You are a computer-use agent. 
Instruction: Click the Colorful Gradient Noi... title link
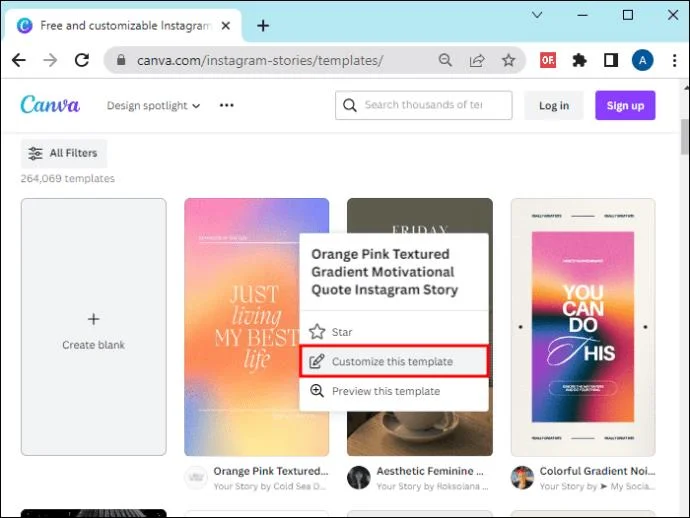coord(597,471)
